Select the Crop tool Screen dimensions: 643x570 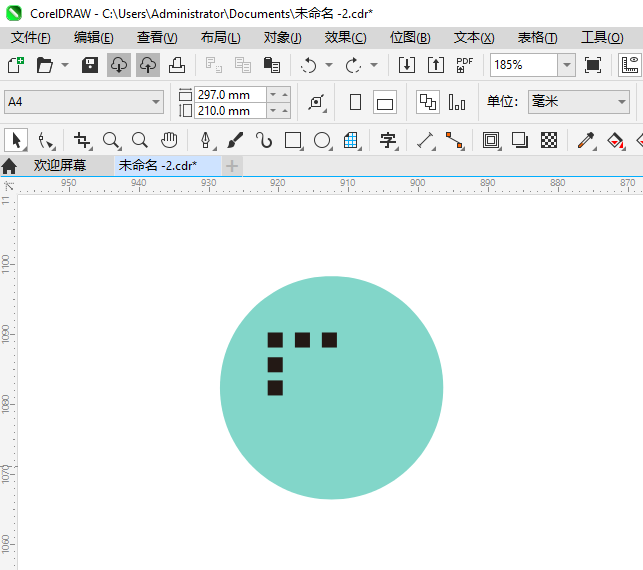pos(82,141)
